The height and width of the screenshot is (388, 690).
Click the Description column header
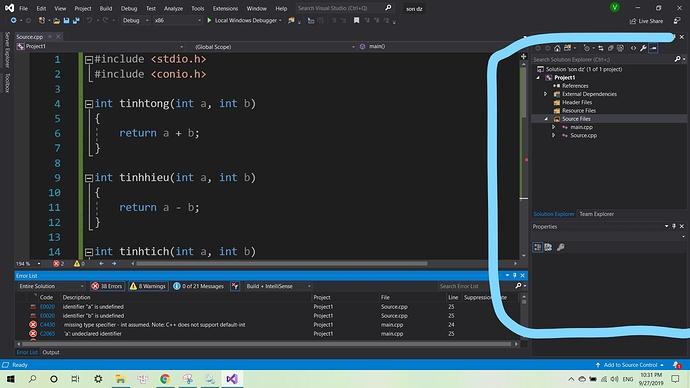point(77,297)
